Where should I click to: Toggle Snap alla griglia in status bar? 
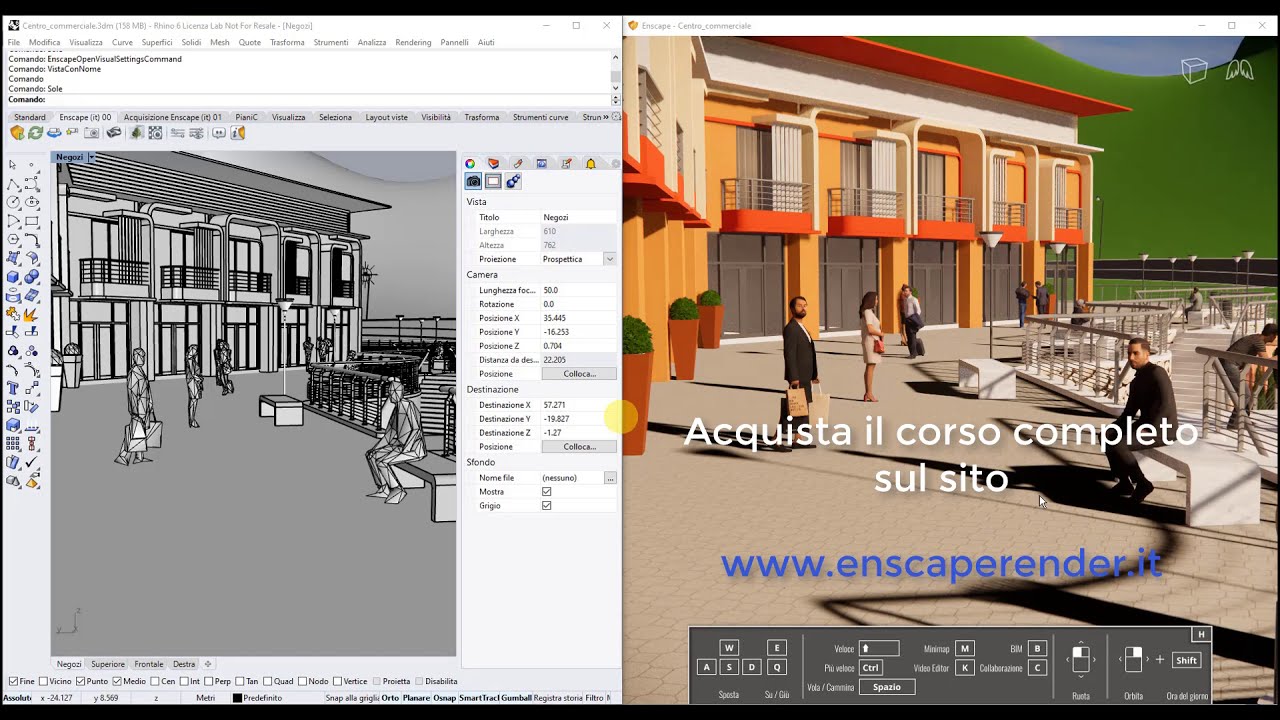[x=352, y=698]
